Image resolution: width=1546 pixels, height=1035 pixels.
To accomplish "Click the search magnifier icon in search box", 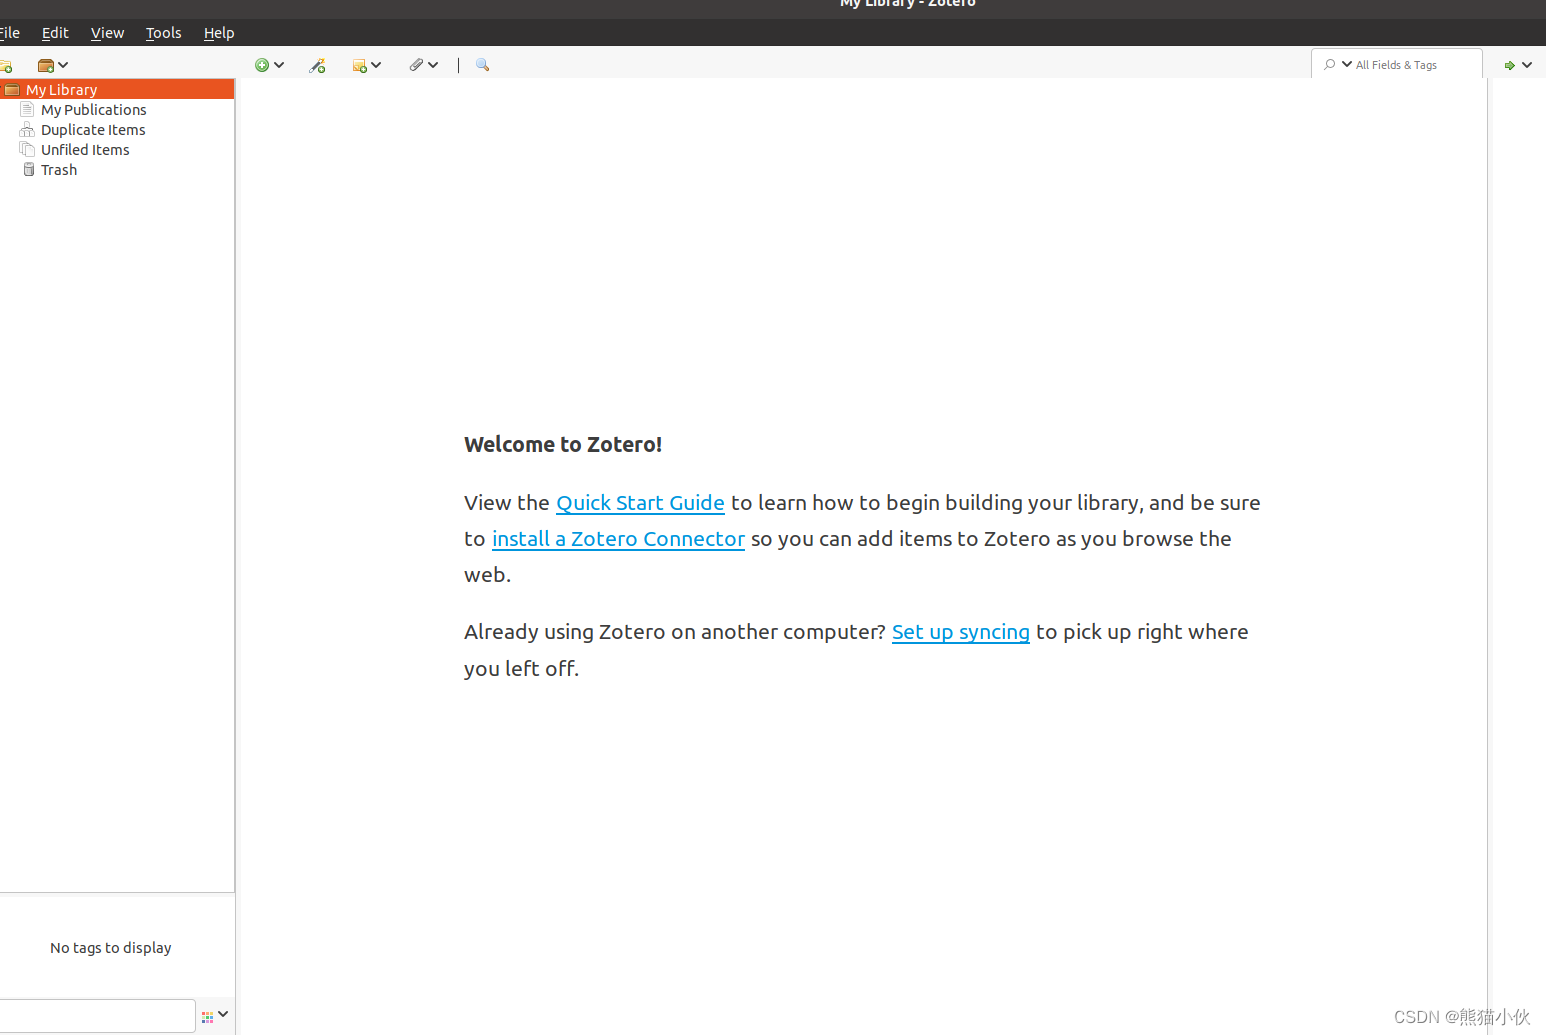I will 1330,65.
